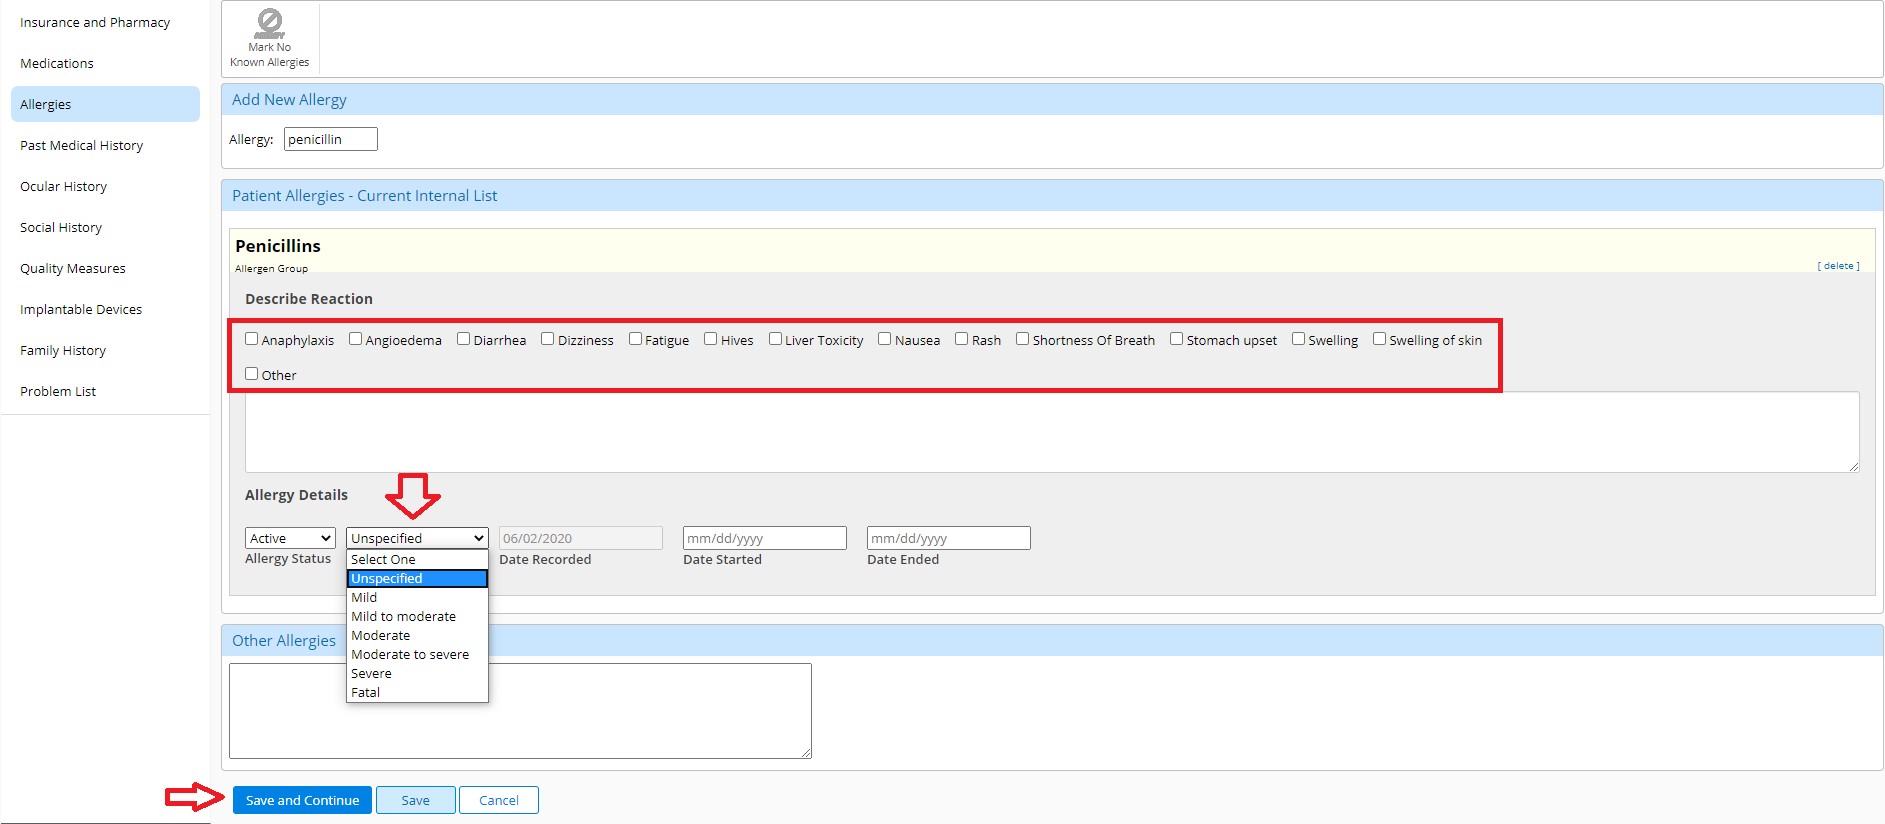The height and width of the screenshot is (824, 1885).
Task: Tick the Dizziness checkbox
Action: click(547, 339)
